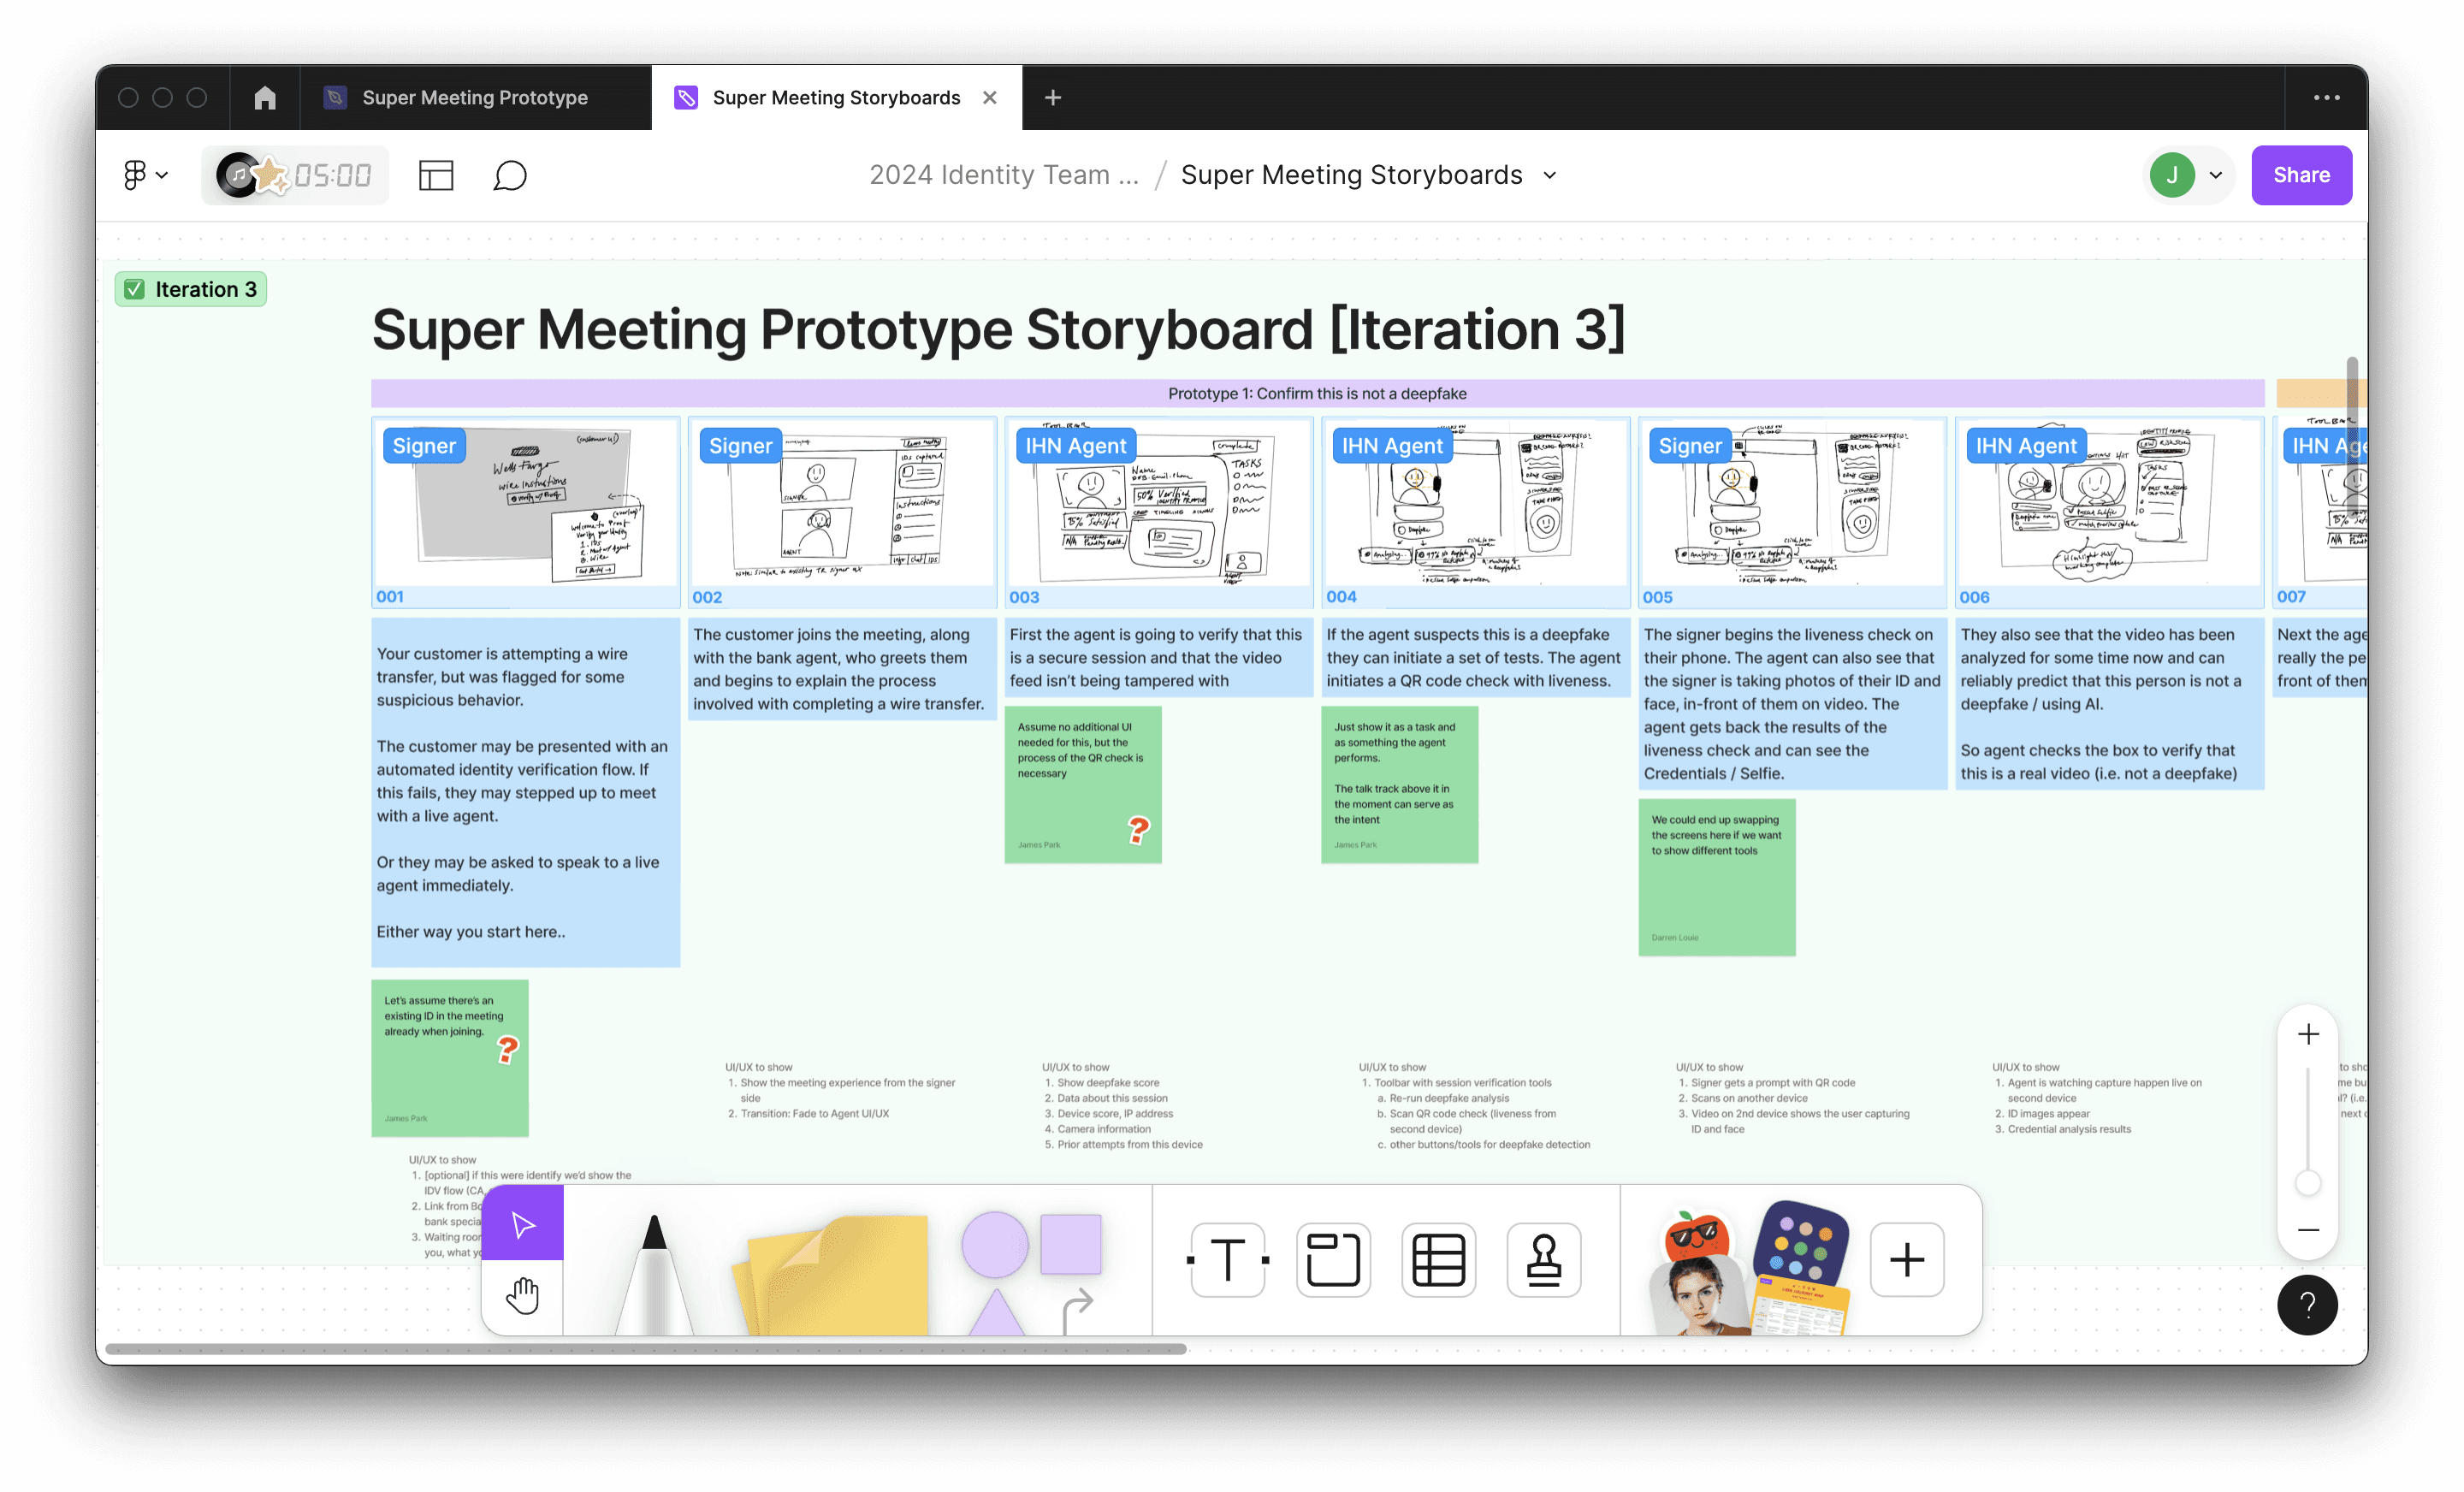
Task: Open the file name dropdown chevron
Action: pyautogui.click(x=1550, y=175)
